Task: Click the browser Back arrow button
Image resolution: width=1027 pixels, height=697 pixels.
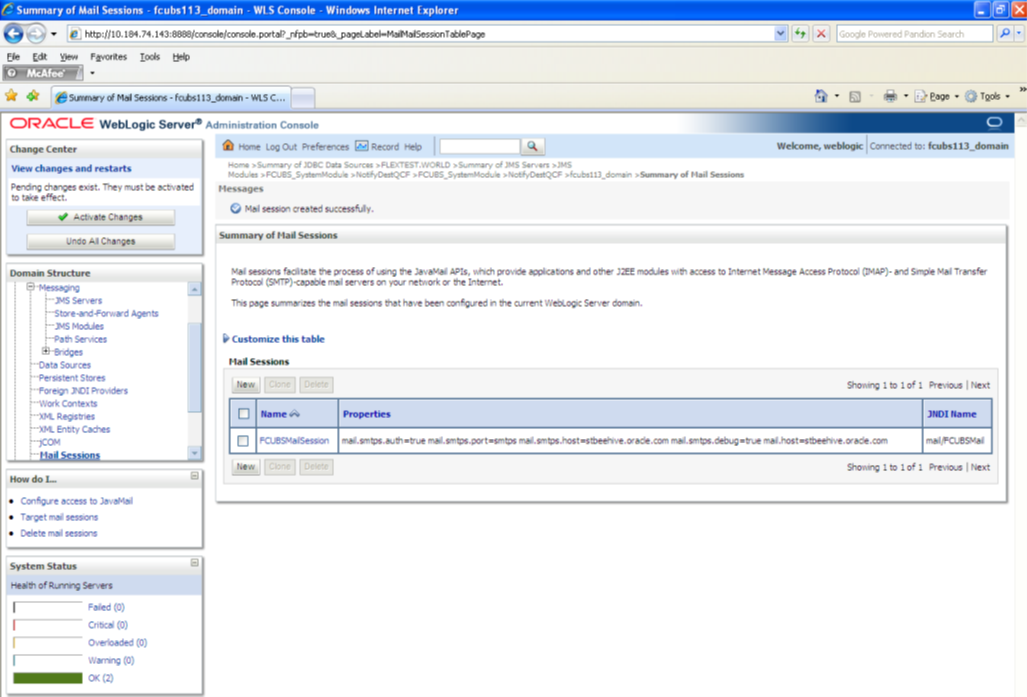Action: pos(14,33)
